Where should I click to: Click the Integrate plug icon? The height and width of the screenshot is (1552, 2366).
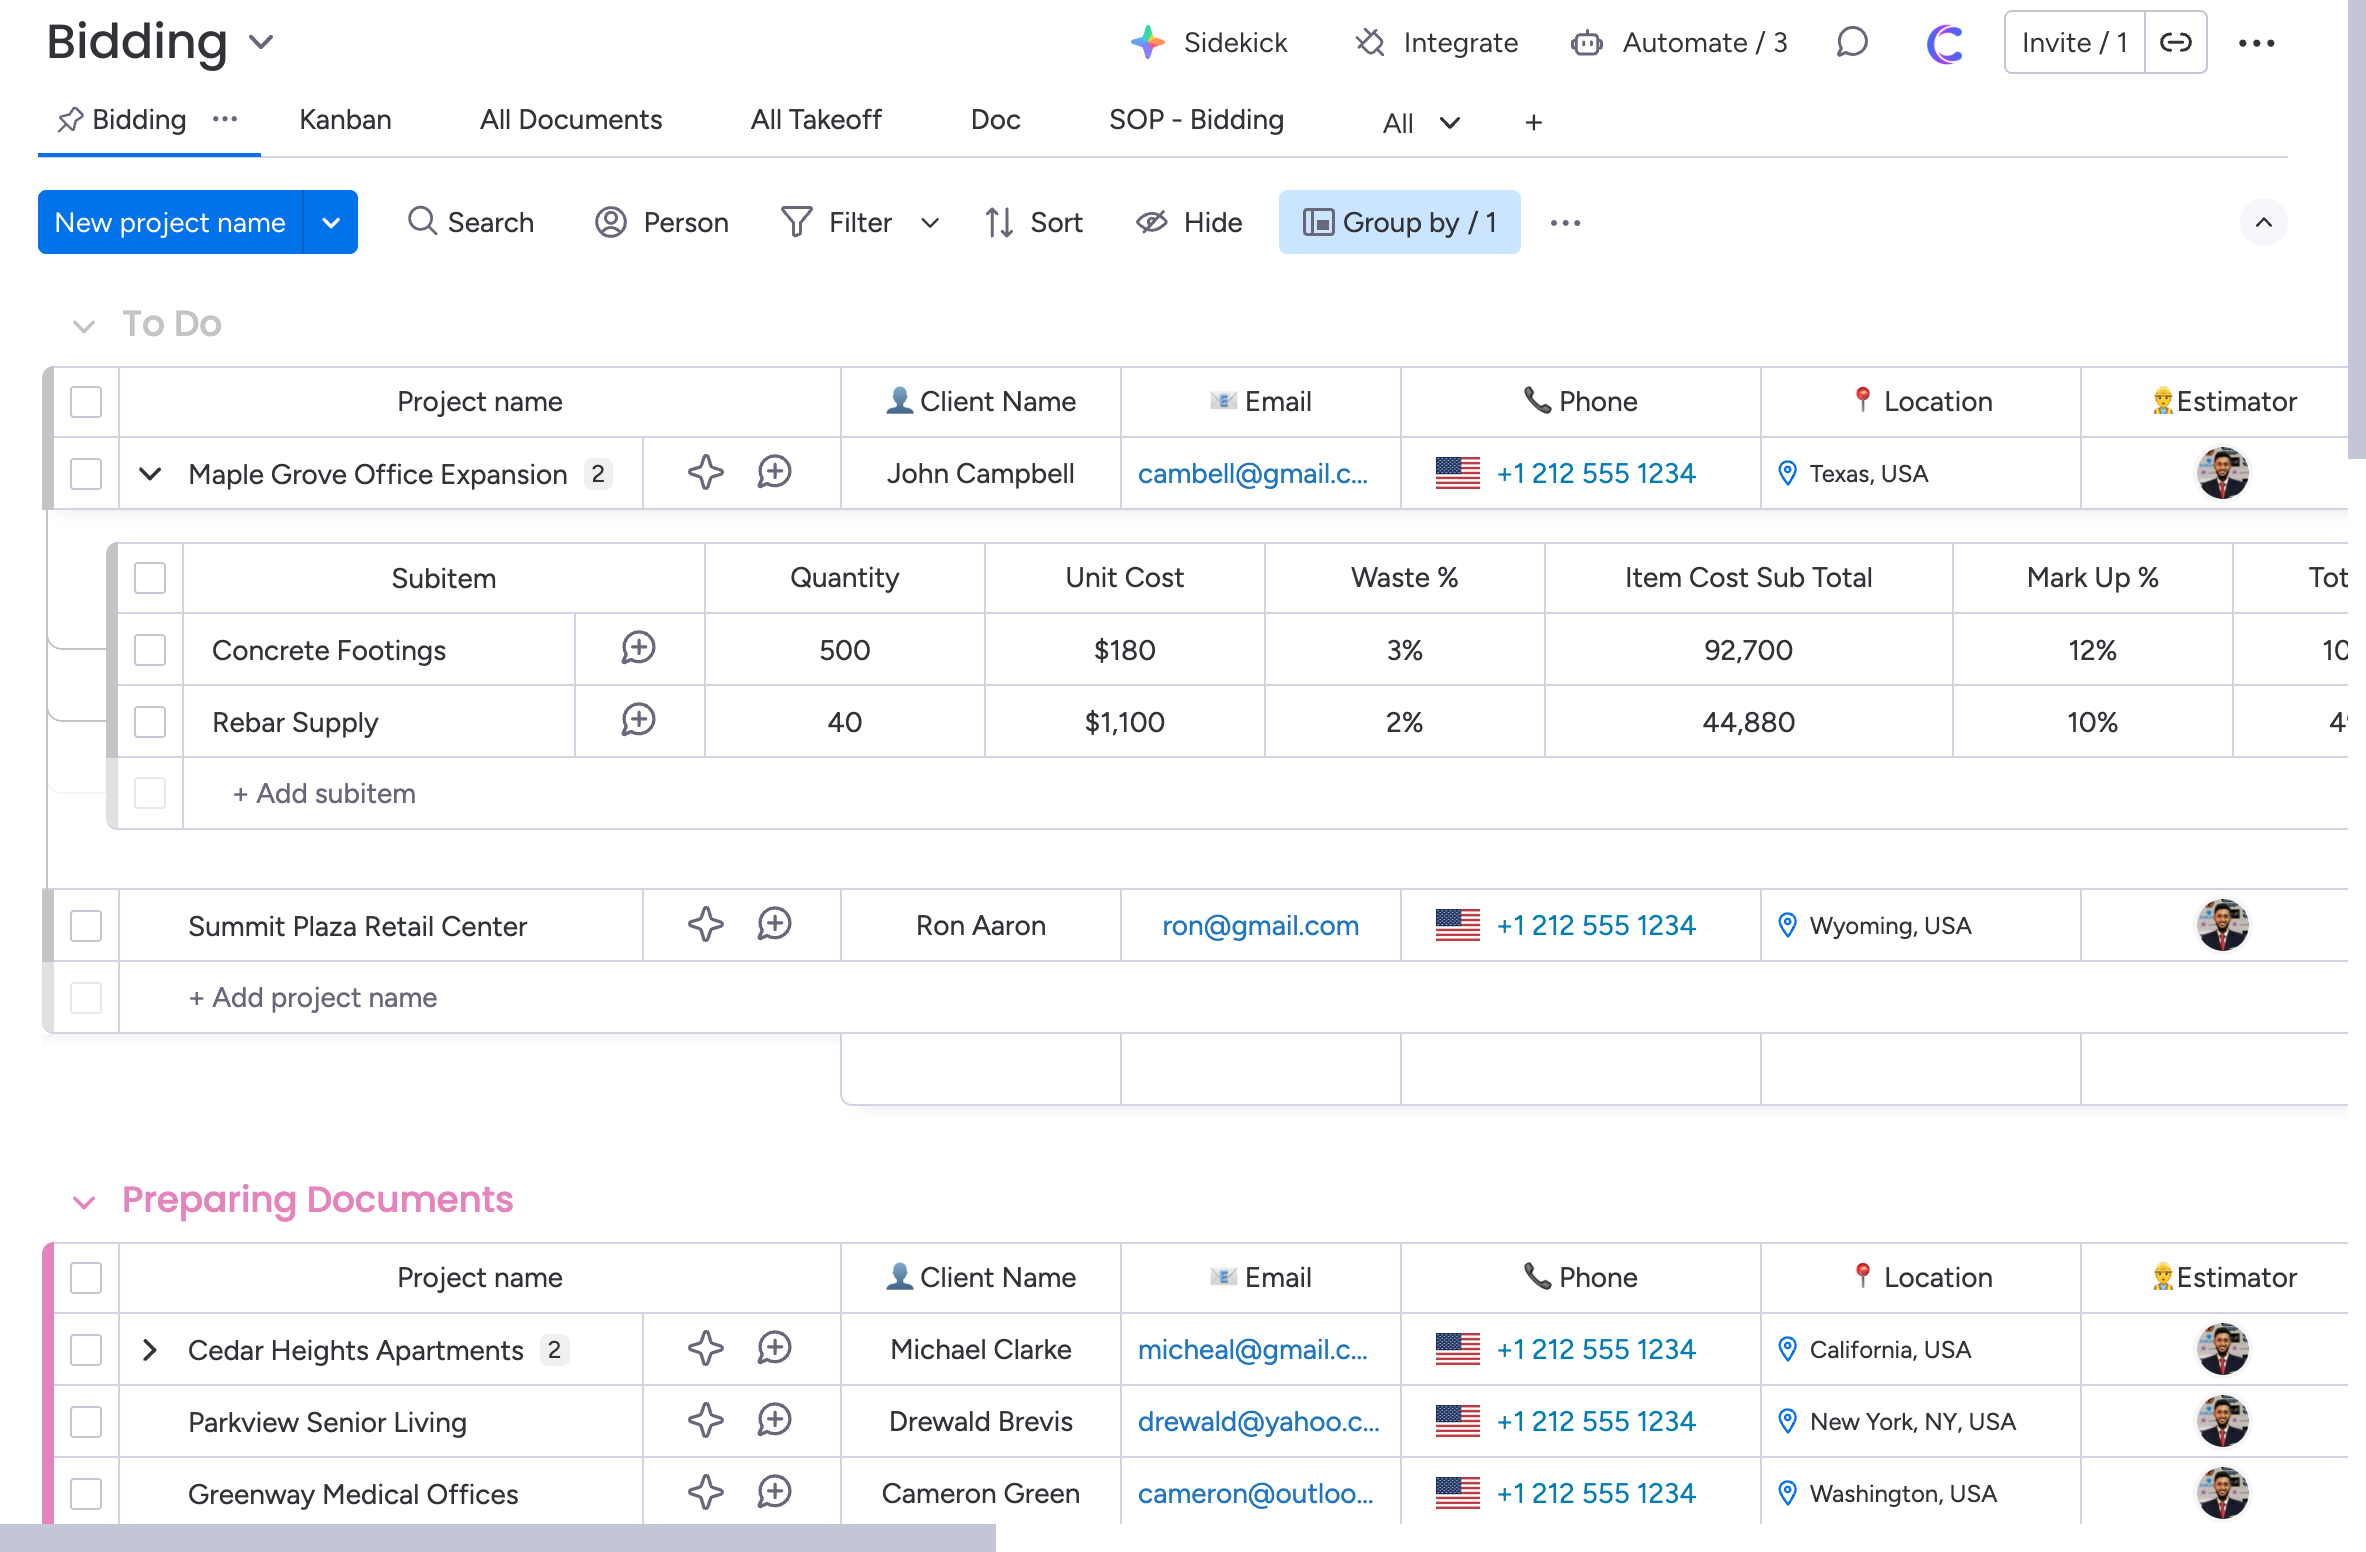(x=1369, y=43)
